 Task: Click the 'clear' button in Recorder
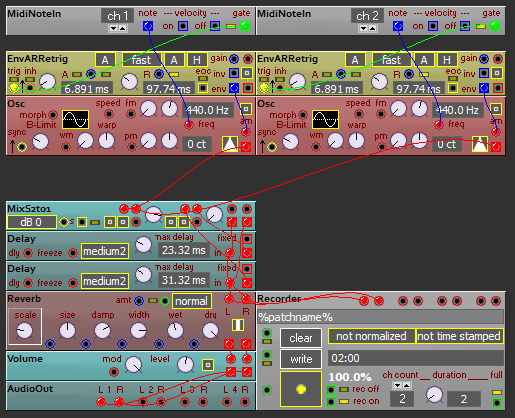pos(301,338)
